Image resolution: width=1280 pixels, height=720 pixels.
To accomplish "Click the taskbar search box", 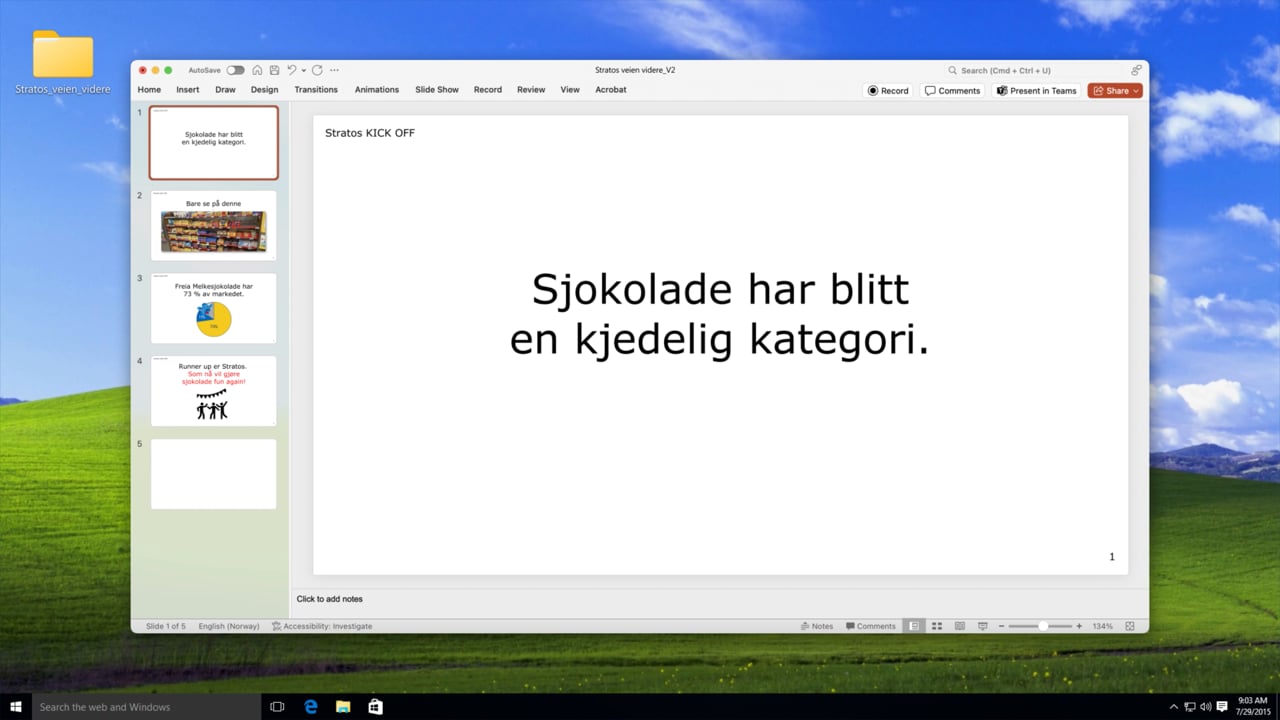I will pos(146,707).
